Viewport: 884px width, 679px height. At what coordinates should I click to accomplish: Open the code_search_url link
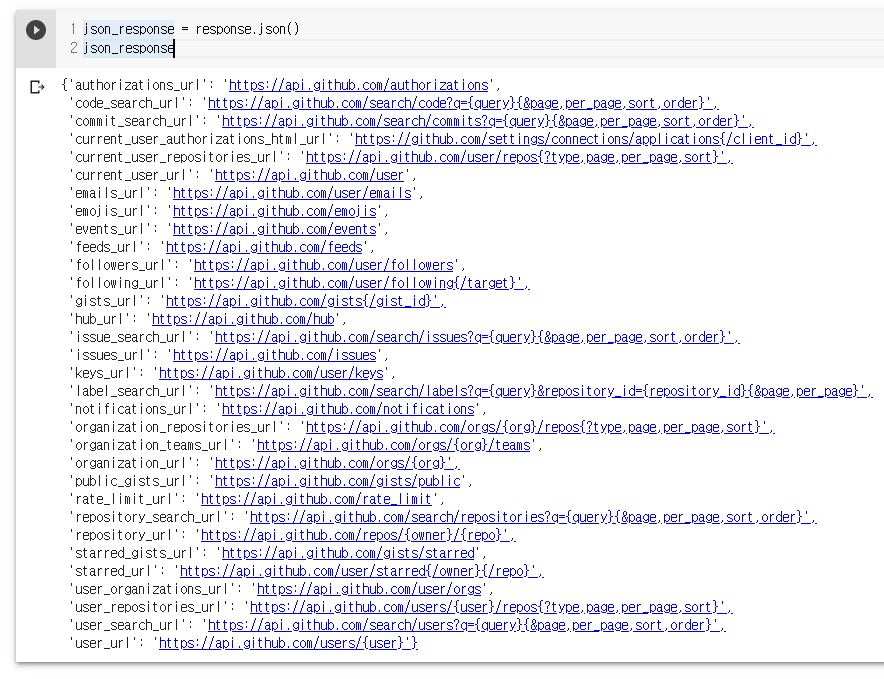coord(463,103)
